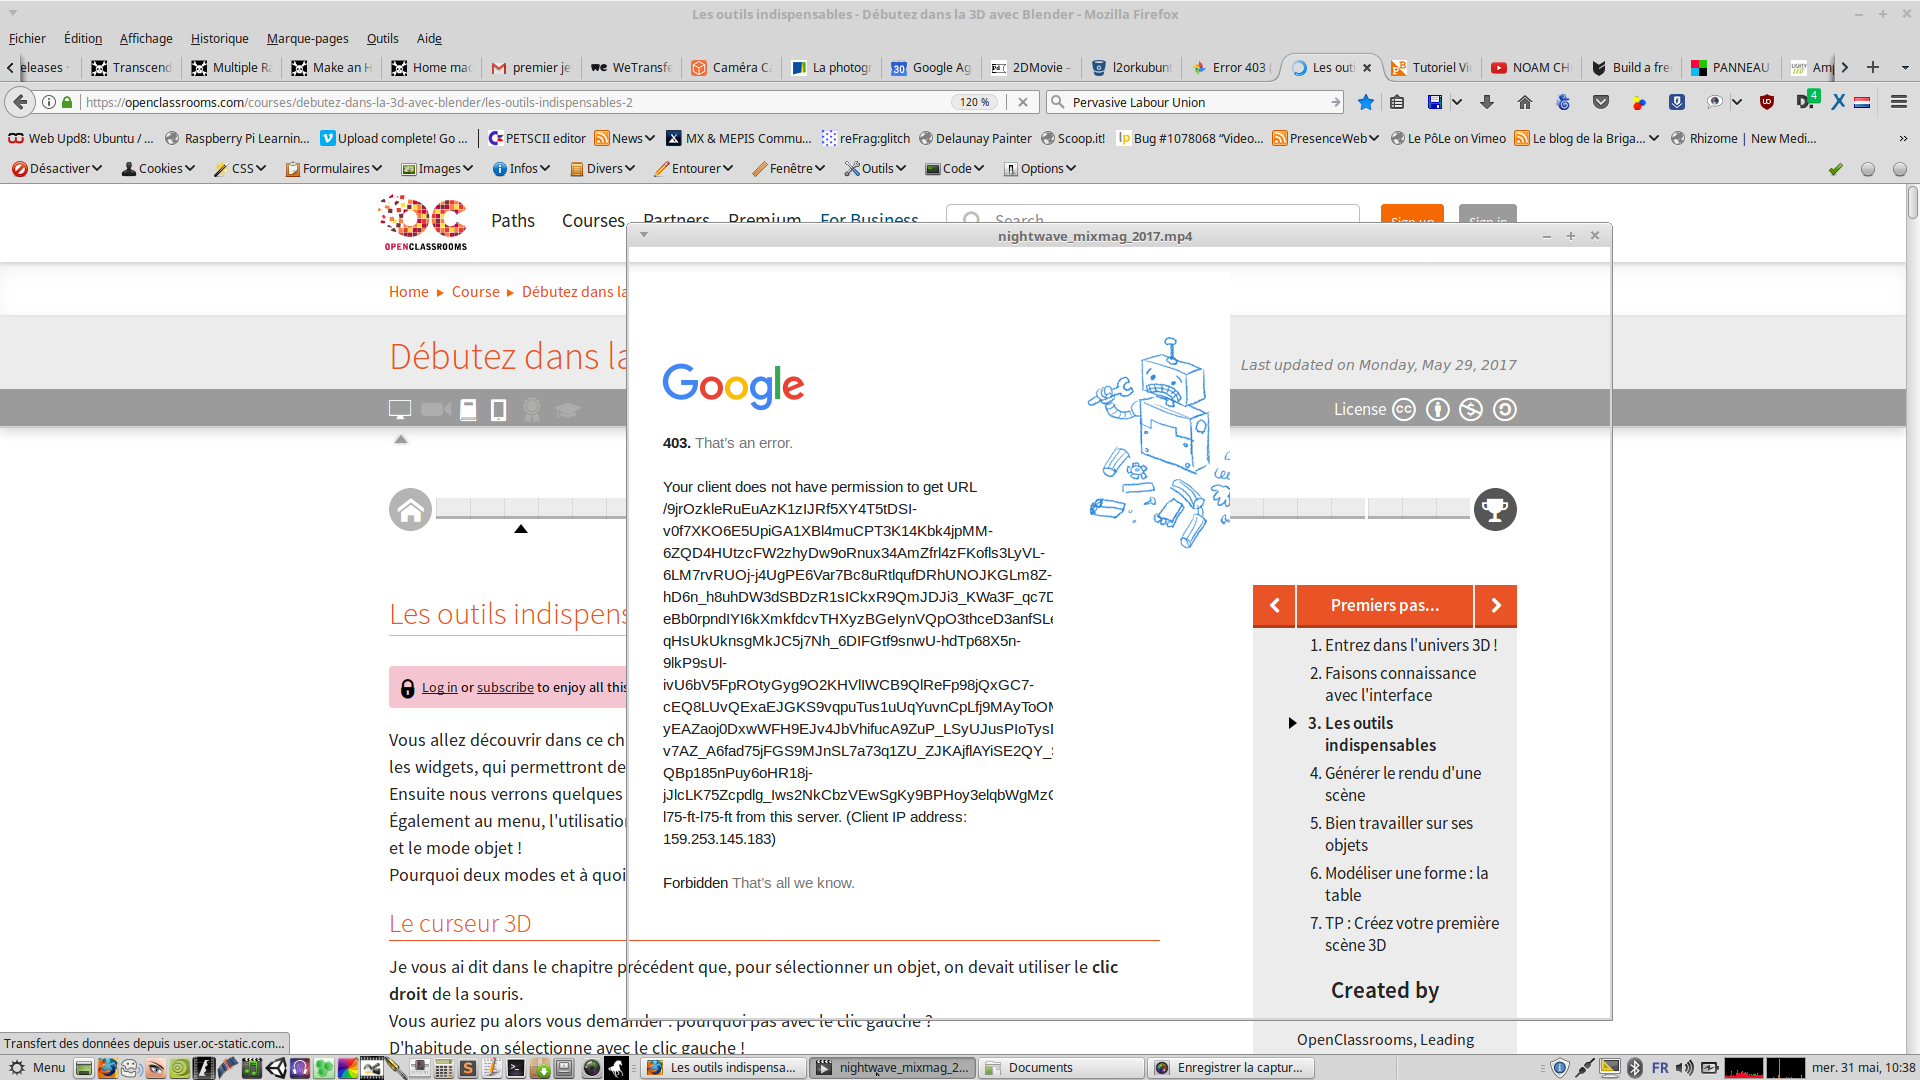
Task: Expand the Images dropdown in developer toolbar
Action: coord(437,169)
